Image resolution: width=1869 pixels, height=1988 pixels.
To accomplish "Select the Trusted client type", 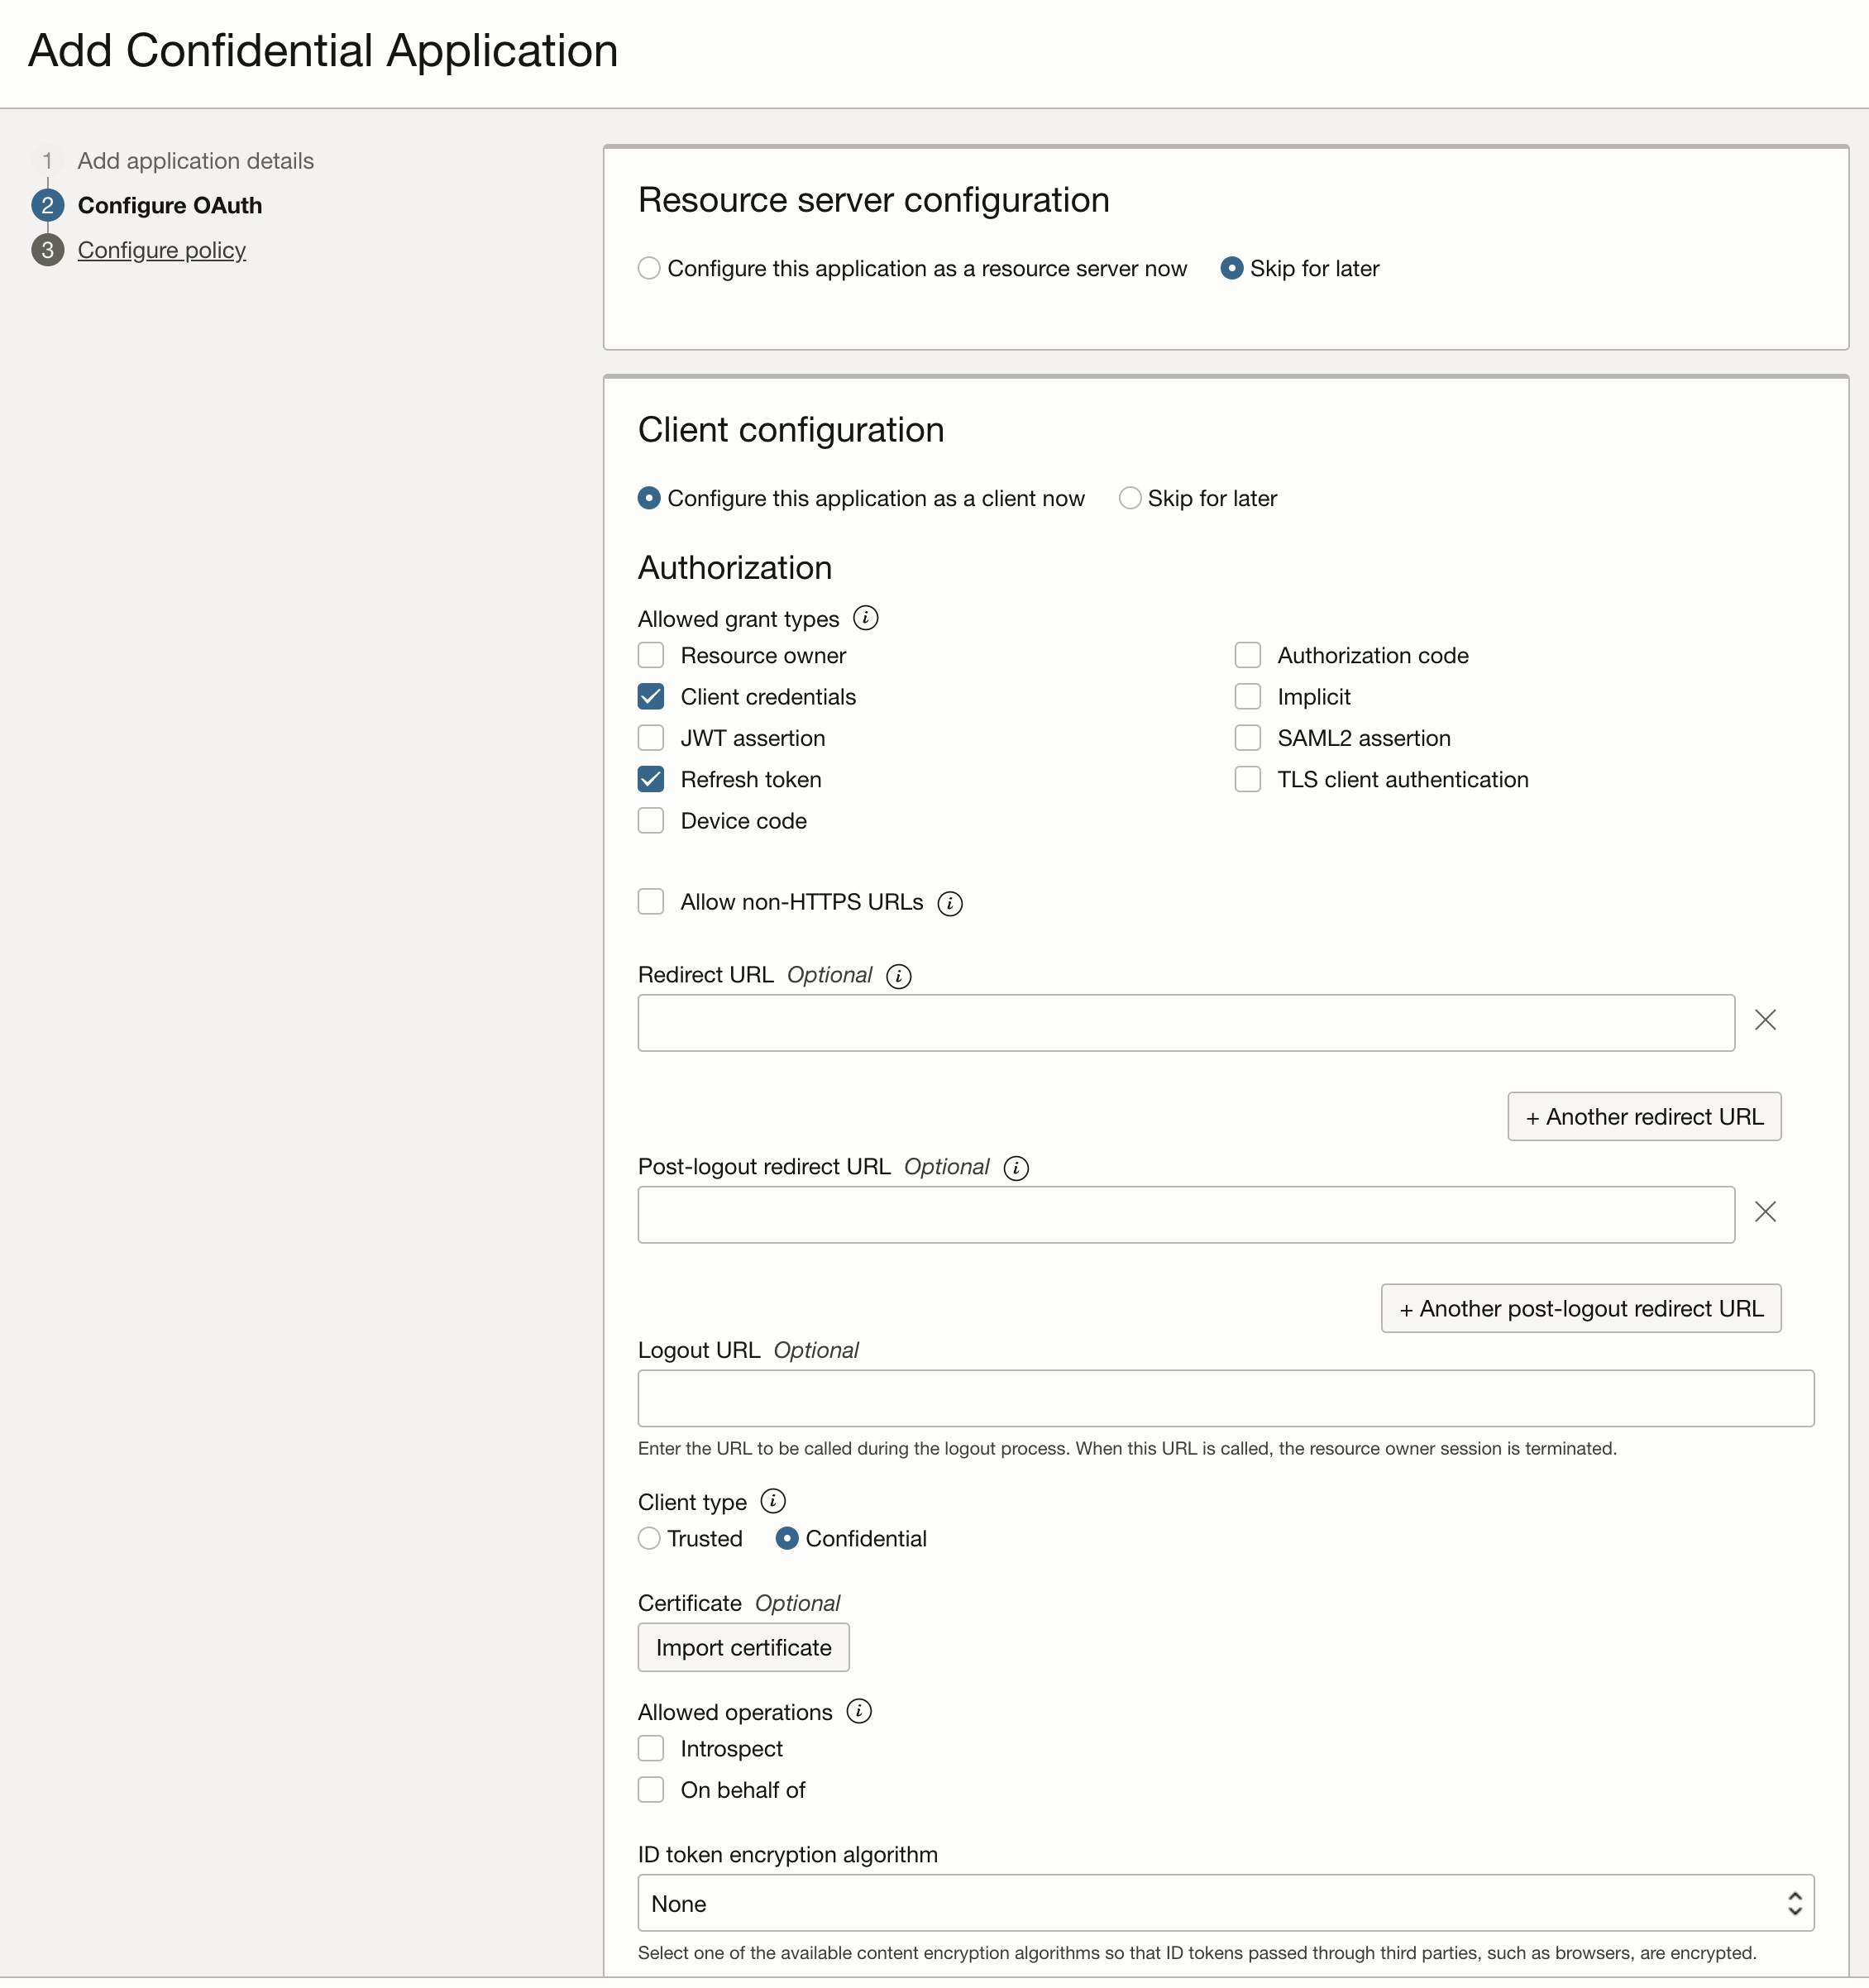I will (650, 1538).
